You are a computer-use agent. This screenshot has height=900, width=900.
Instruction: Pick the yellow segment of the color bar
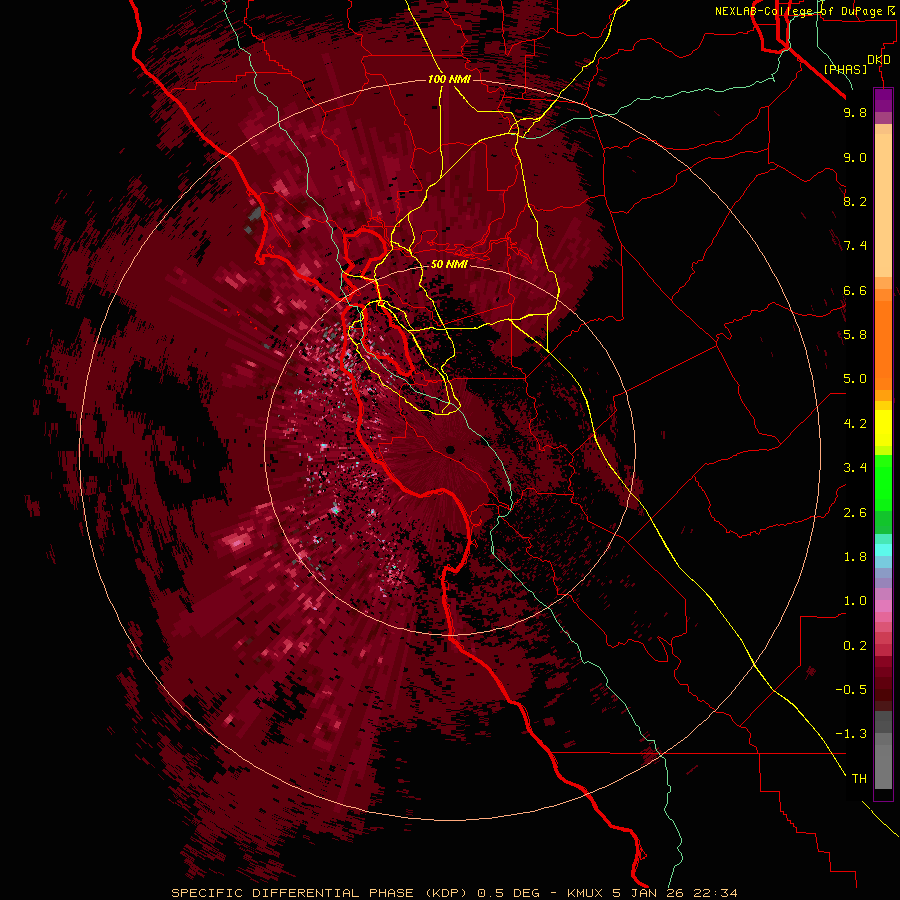(x=883, y=428)
